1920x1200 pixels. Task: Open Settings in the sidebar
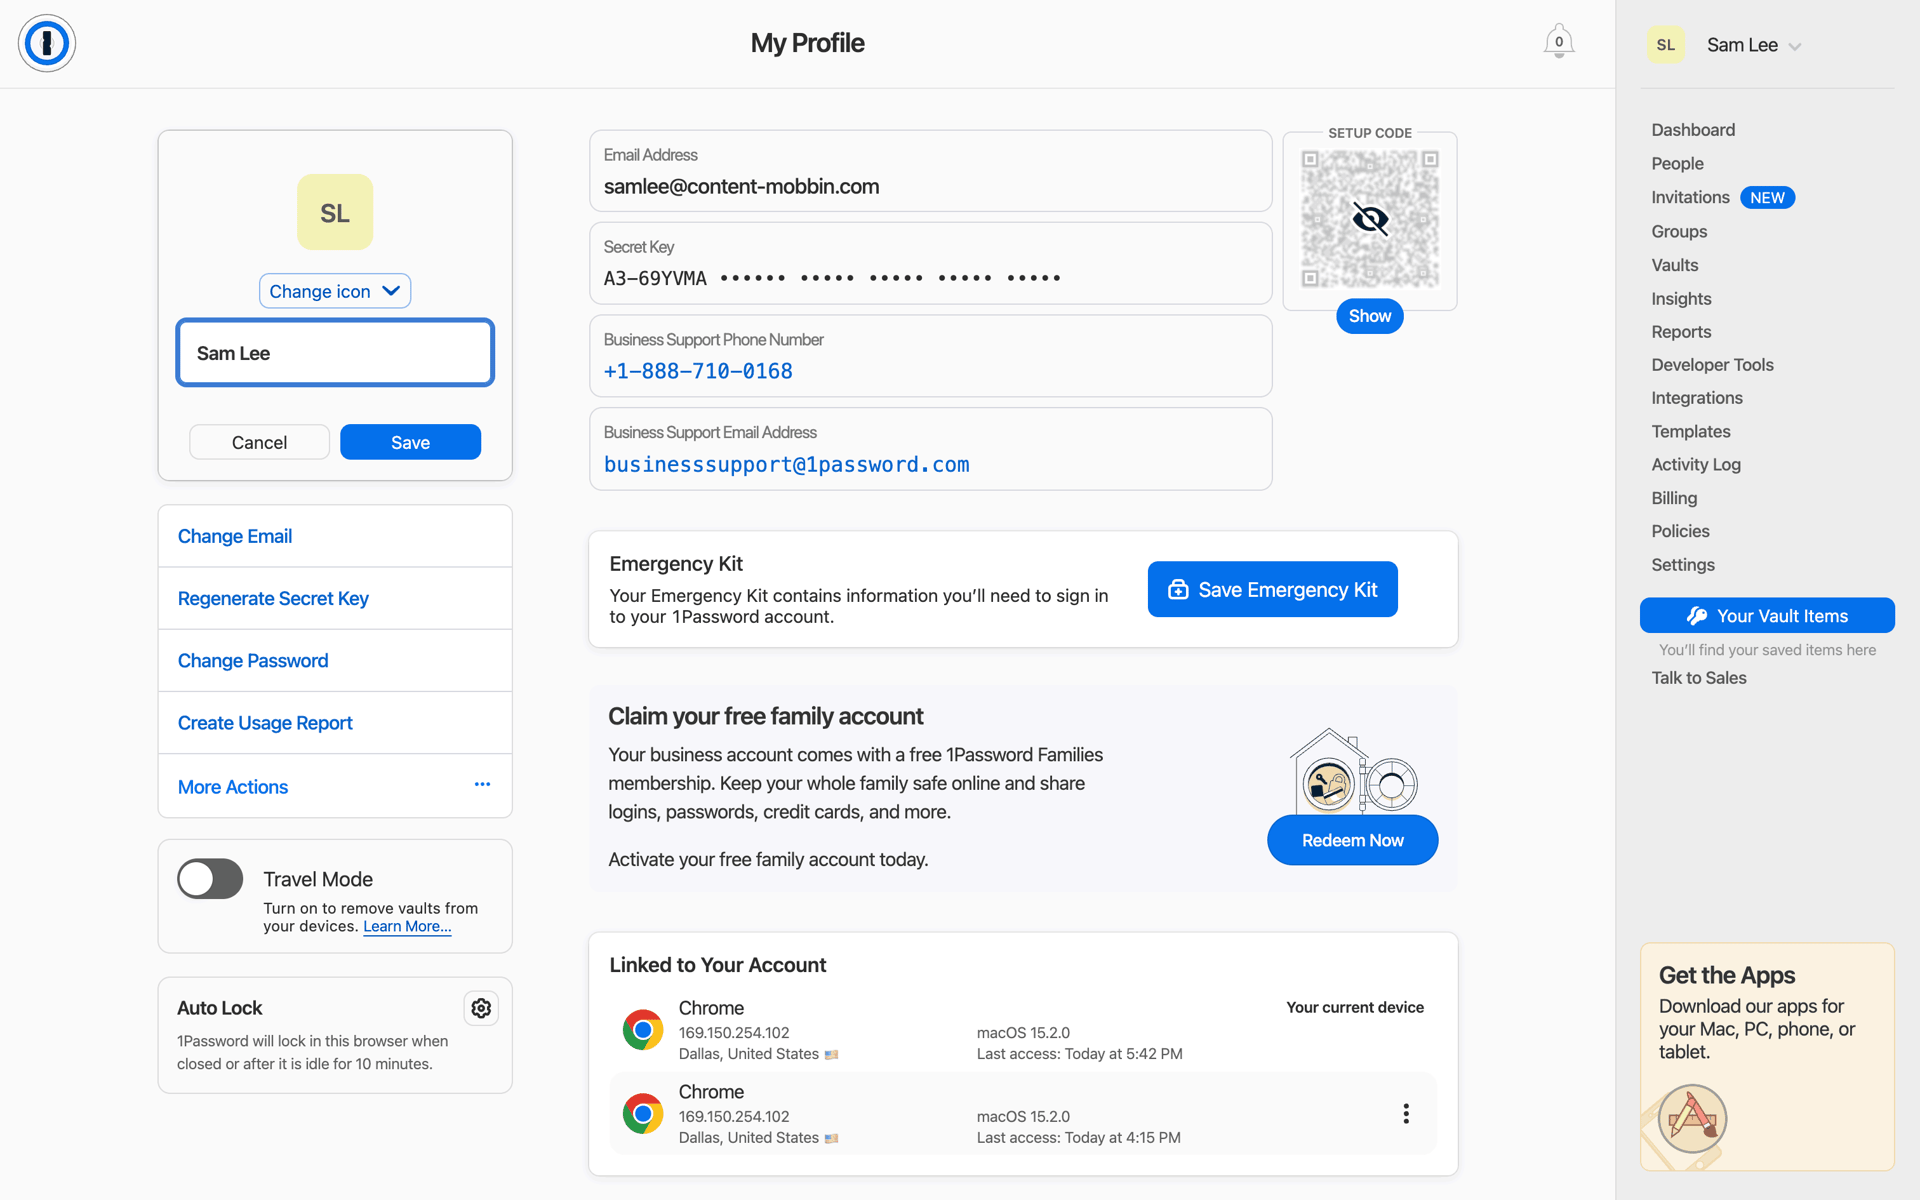(1683, 565)
